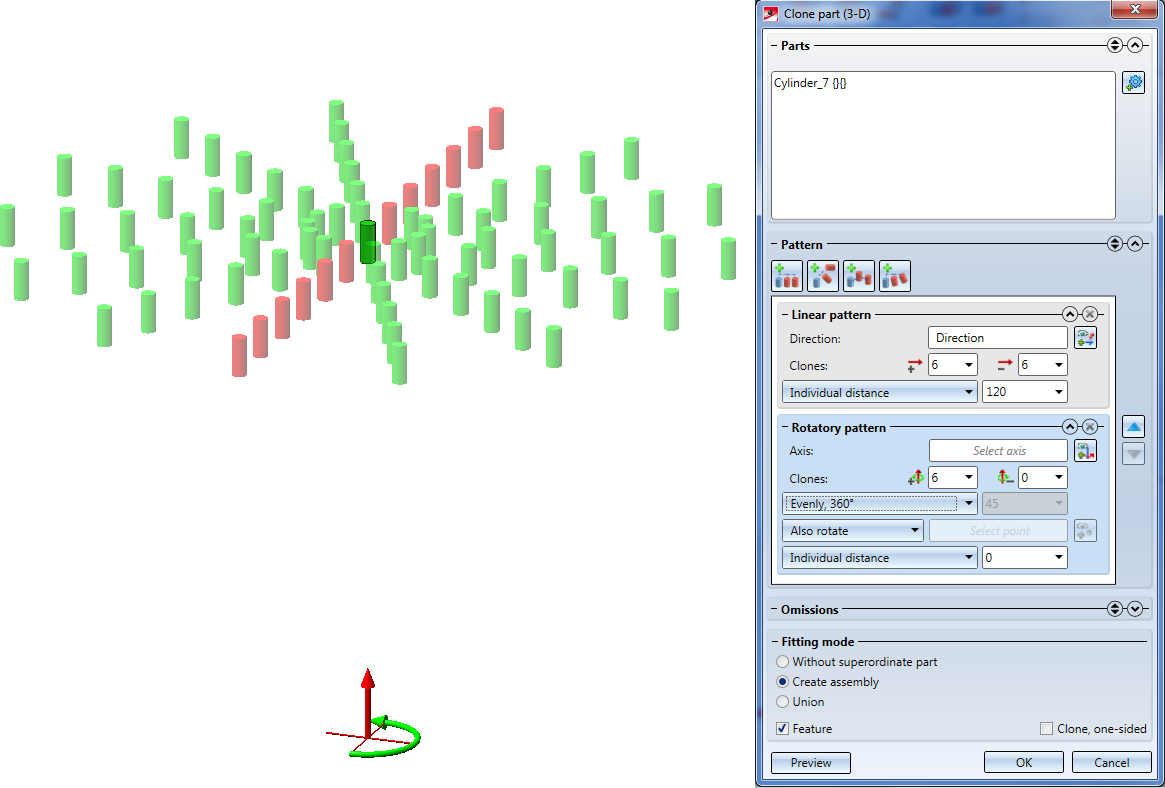Open Linear pattern positive clones dropdown
This screenshot has width=1165, height=788.
(969, 365)
